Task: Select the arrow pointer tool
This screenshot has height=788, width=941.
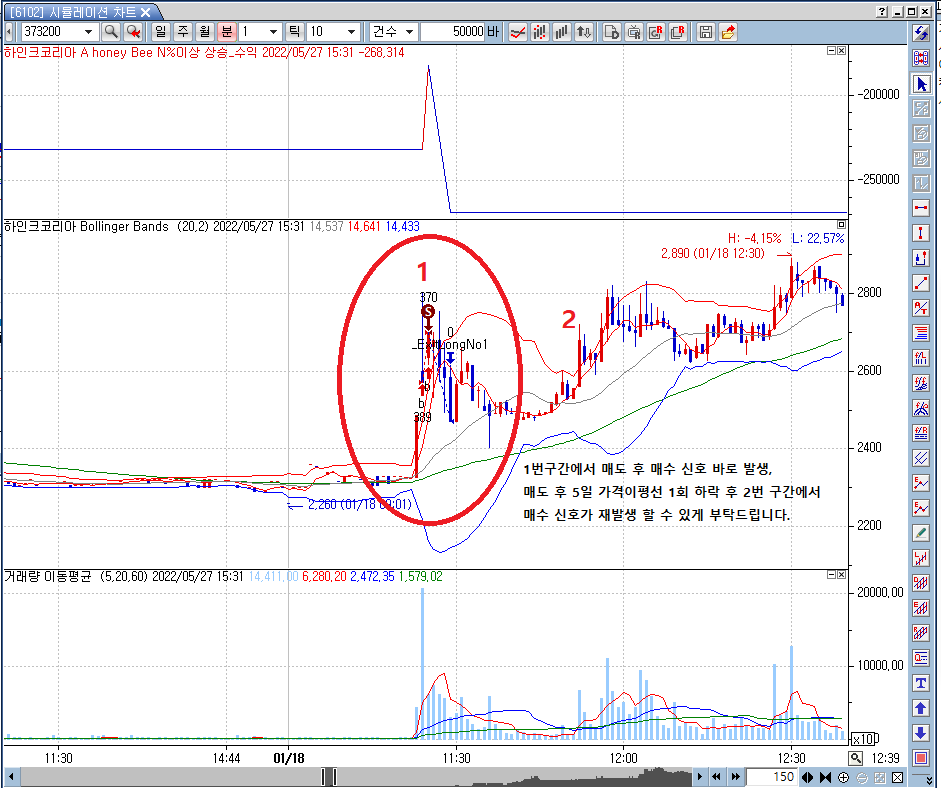Action: 922,83
